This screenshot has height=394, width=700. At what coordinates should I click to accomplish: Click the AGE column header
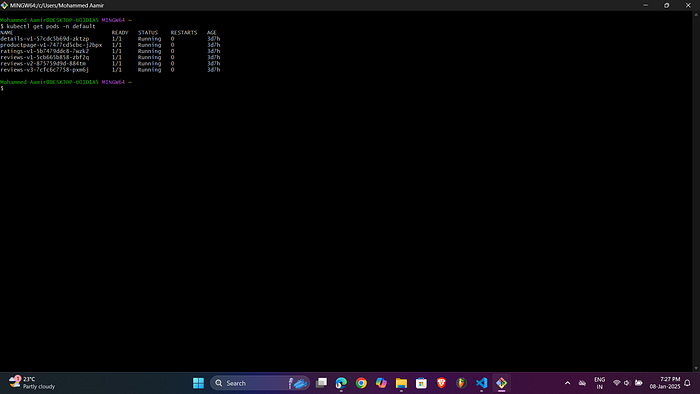tap(212, 33)
